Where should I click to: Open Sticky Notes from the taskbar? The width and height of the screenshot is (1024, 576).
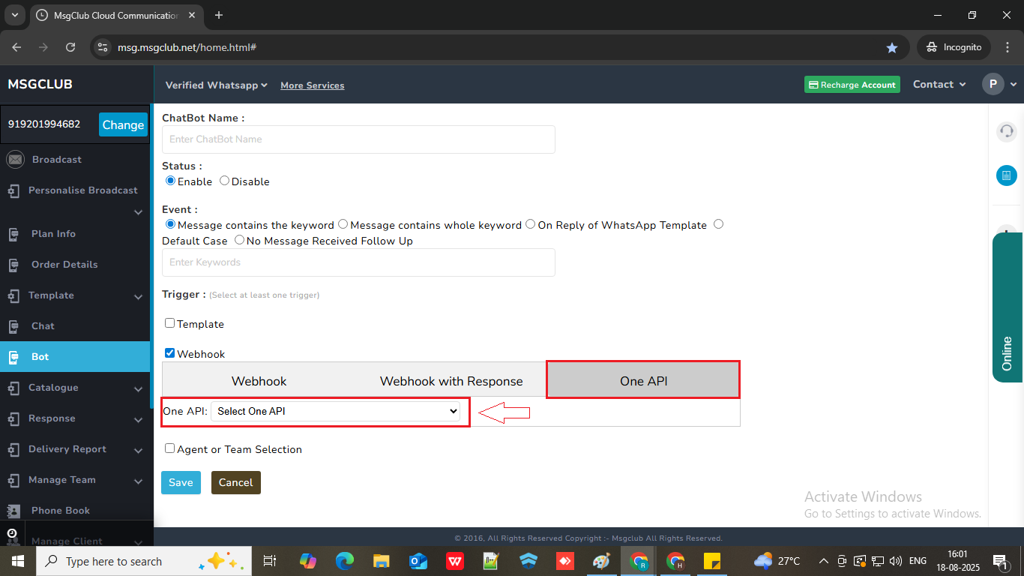click(x=712, y=561)
